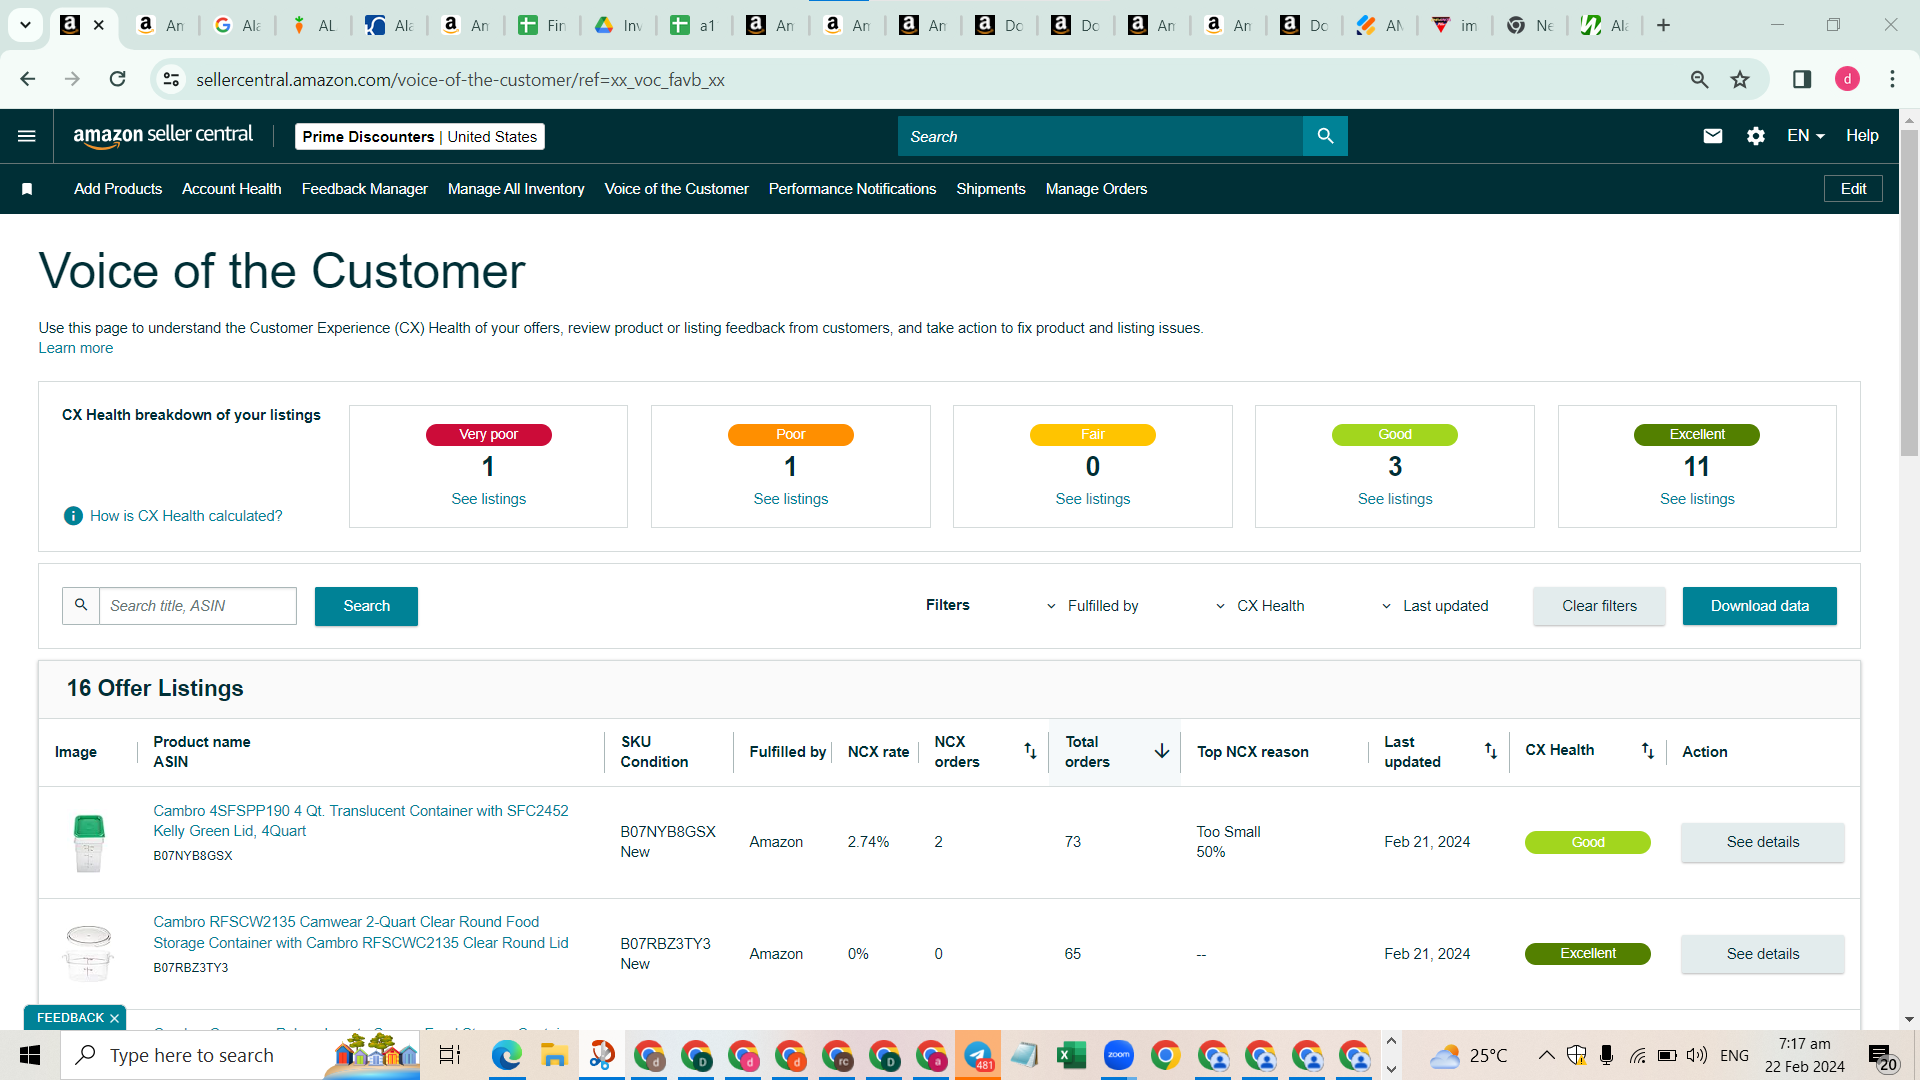This screenshot has width=1920, height=1080.
Task: Expand the Last updated filter
Action: point(1435,606)
